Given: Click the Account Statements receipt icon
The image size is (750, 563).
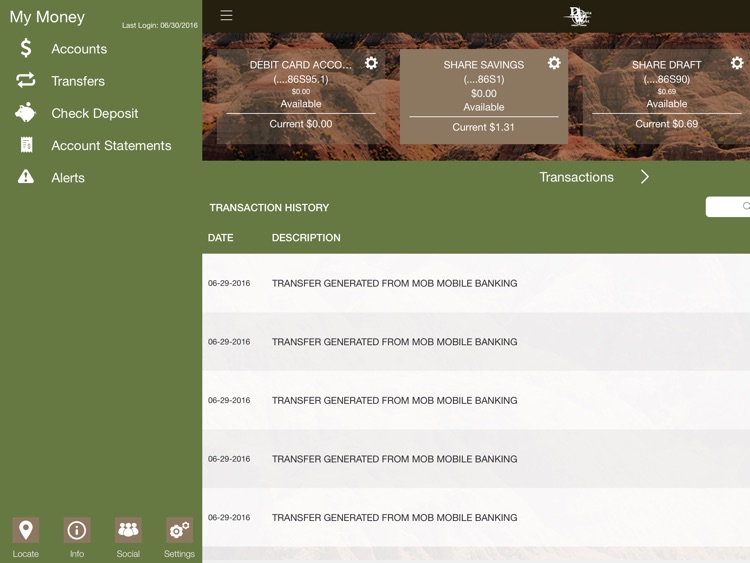Looking at the screenshot, I should pos(26,145).
